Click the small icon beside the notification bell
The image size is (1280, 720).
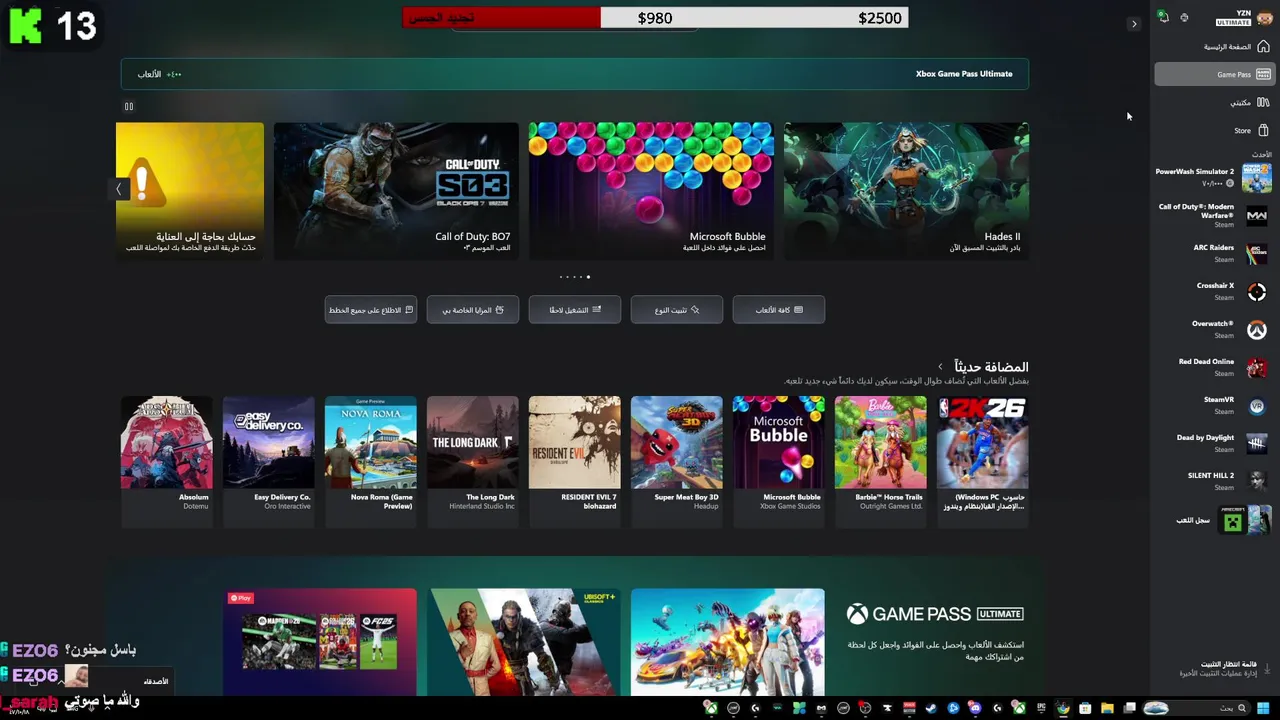[1184, 17]
